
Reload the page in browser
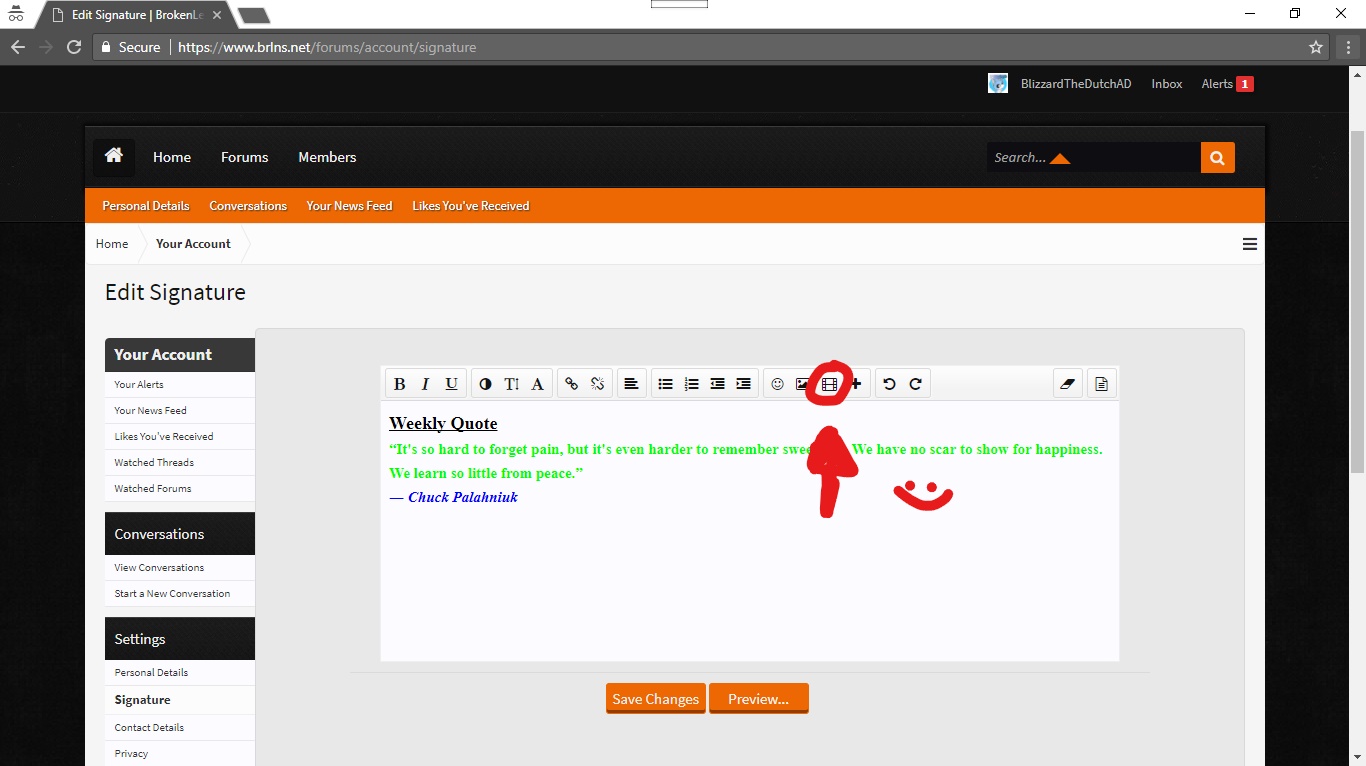click(73, 47)
